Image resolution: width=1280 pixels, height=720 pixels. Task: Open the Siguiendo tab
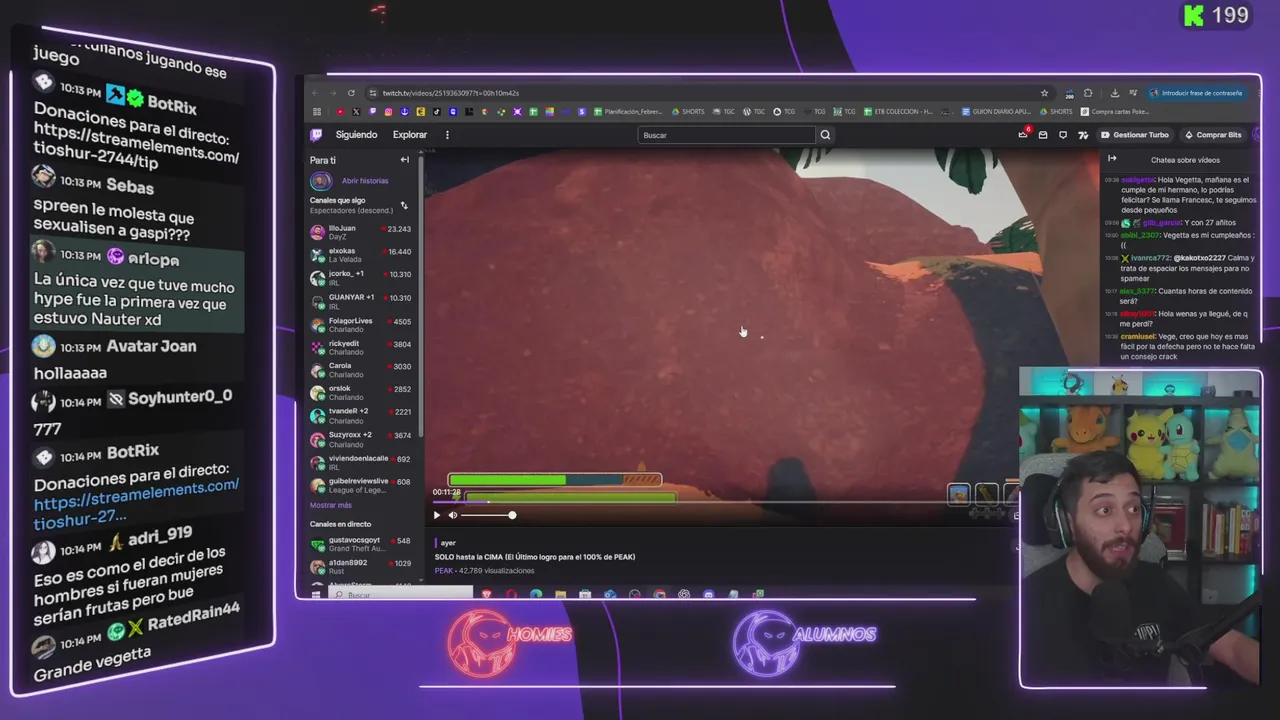click(x=357, y=135)
